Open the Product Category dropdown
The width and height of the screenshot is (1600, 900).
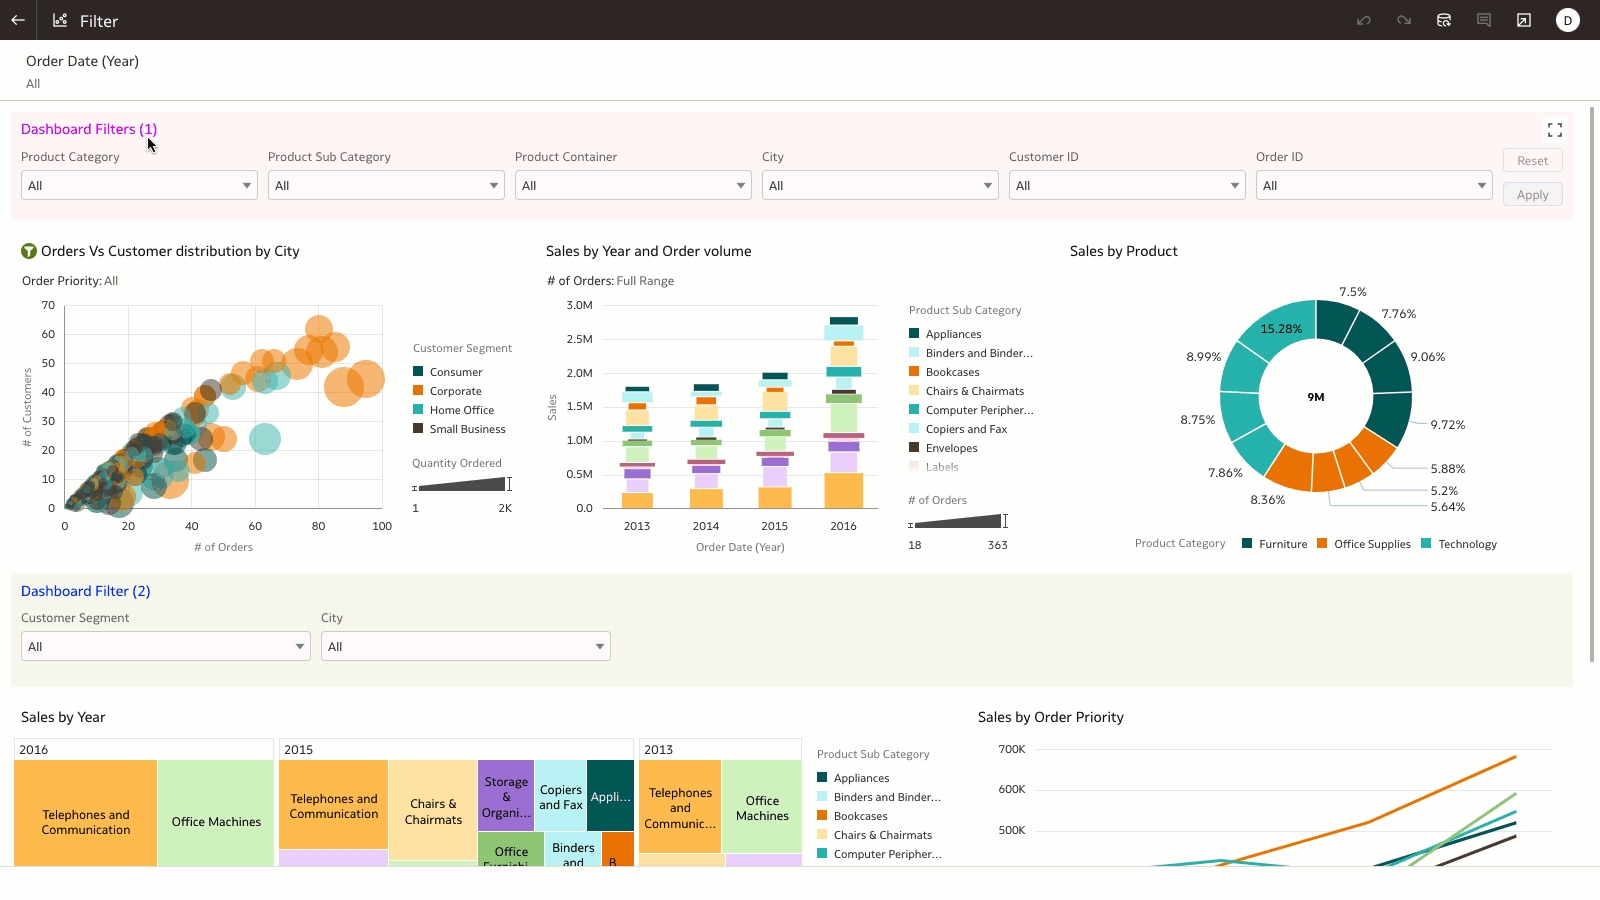[138, 185]
